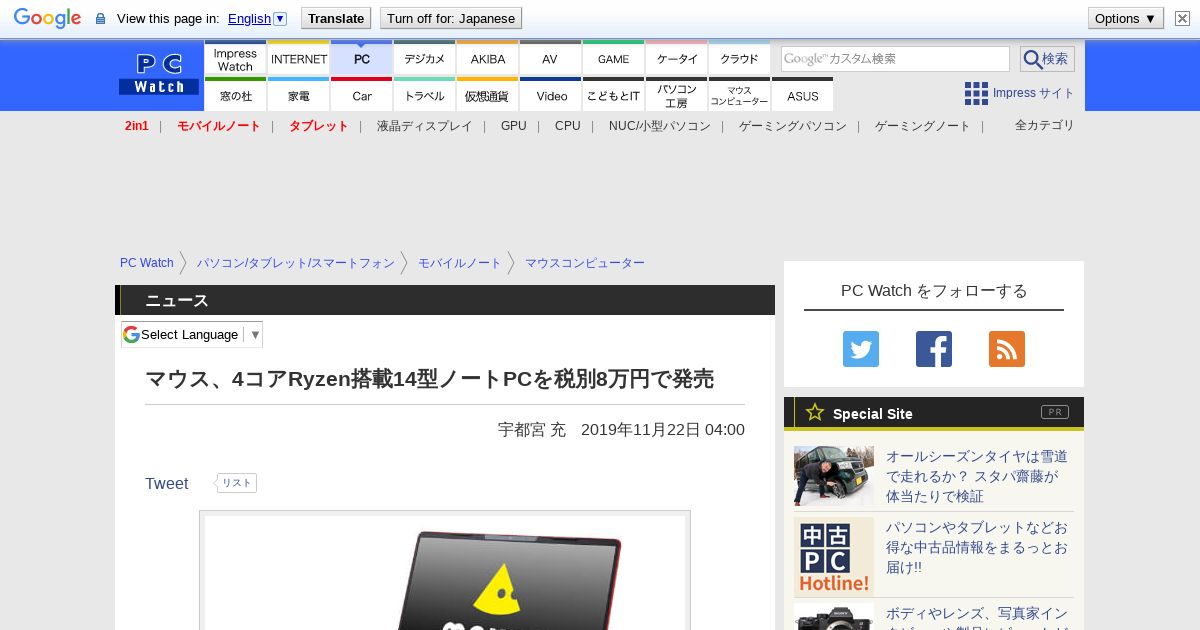Viewport: 1200px width, 630px height.
Task: Open the English language dropdown
Action: (x=257, y=18)
